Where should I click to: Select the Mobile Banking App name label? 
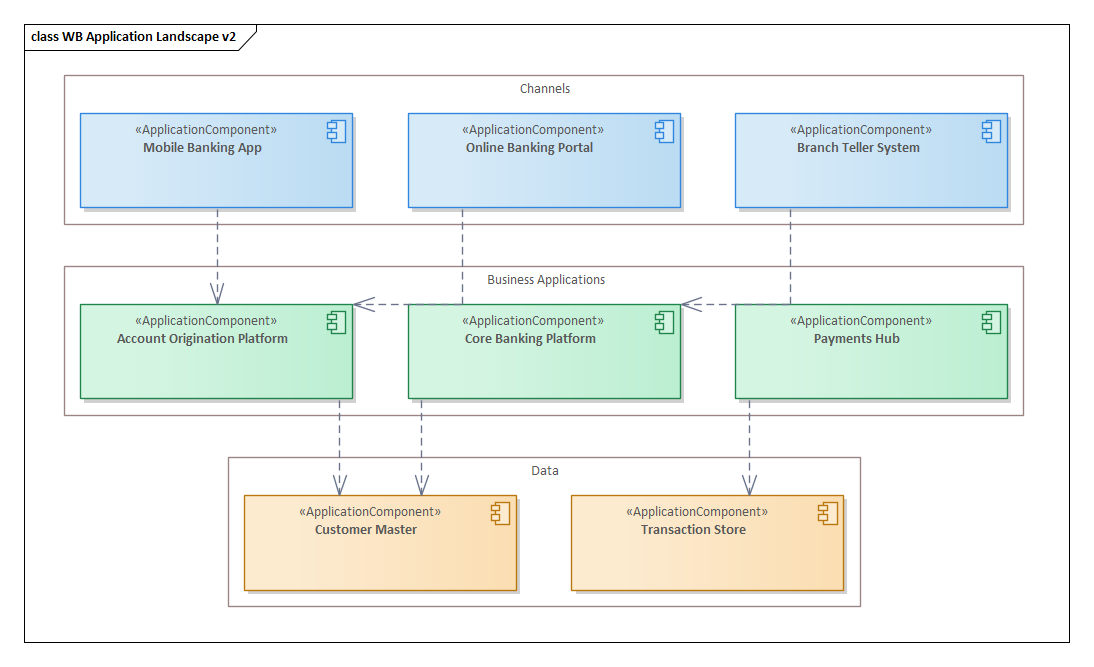[x=202, y=148]
